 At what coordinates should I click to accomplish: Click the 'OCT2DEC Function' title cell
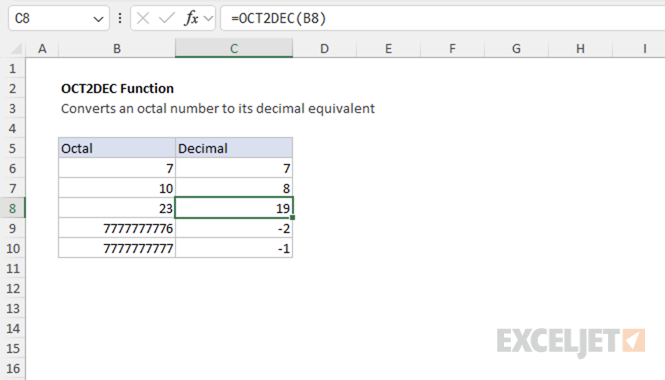tap(117, 88)
